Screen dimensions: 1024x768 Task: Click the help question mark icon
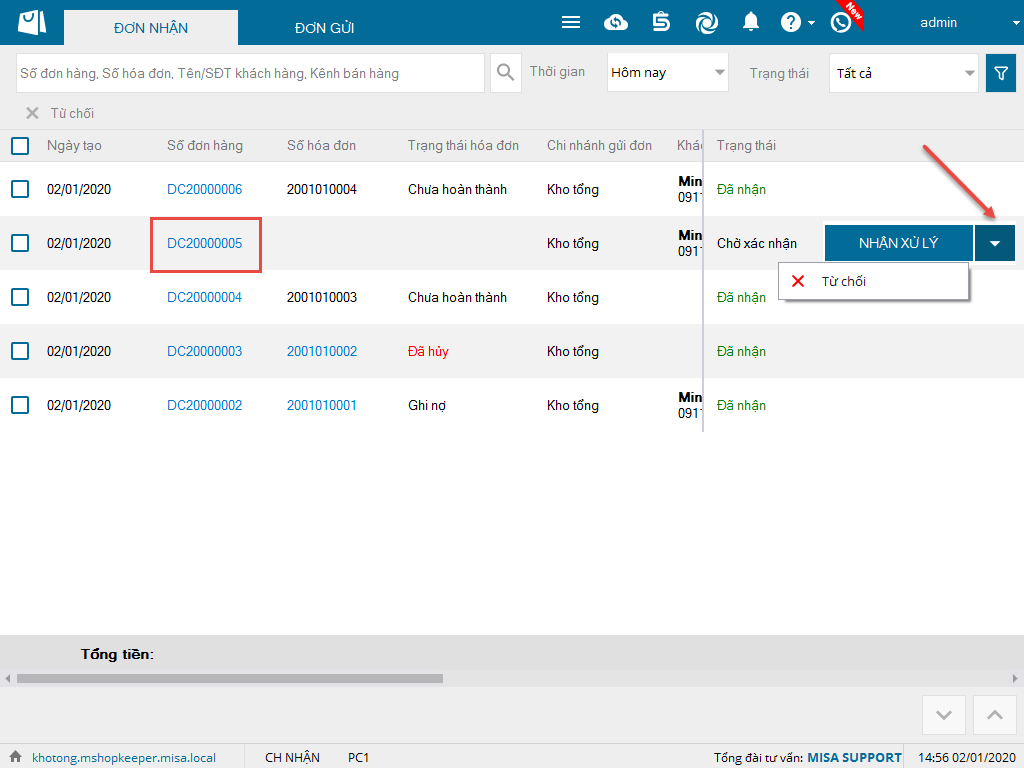[790, 22]
